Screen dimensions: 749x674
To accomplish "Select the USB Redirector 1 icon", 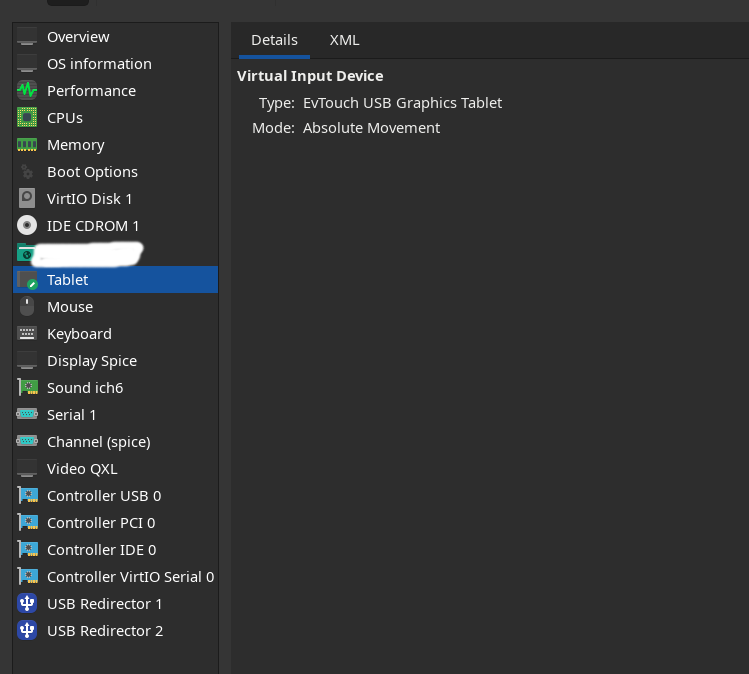I will pyautogui.click(x=27, y=604).
